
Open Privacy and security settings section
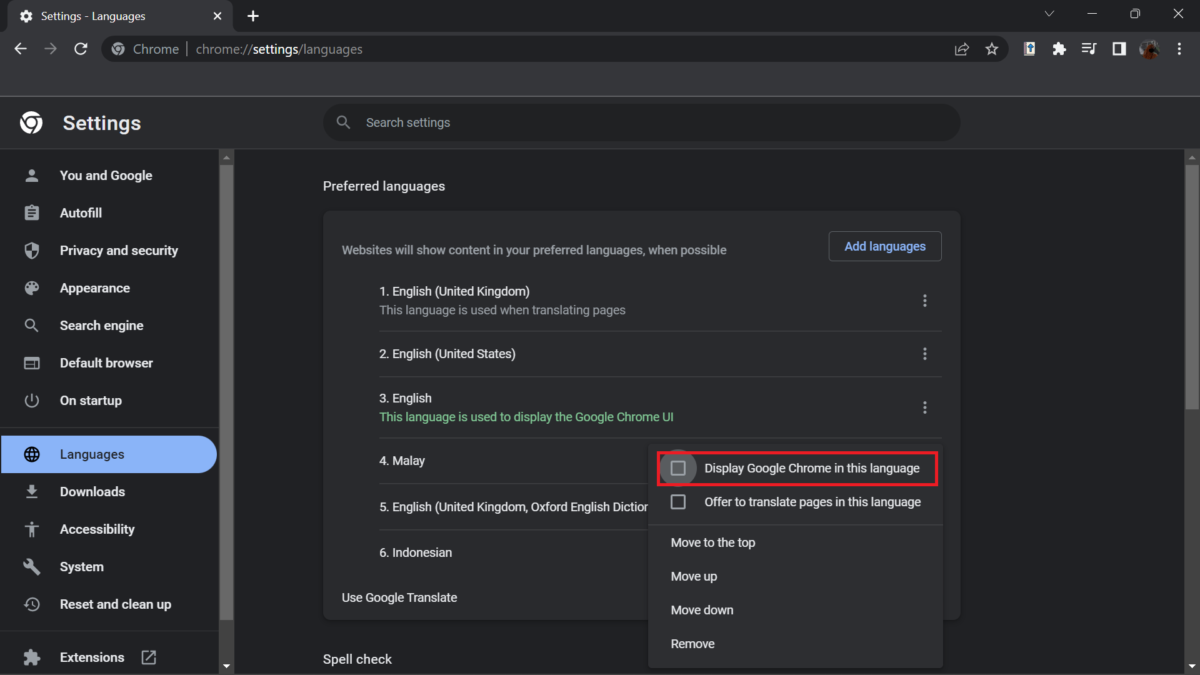point(118,251)
